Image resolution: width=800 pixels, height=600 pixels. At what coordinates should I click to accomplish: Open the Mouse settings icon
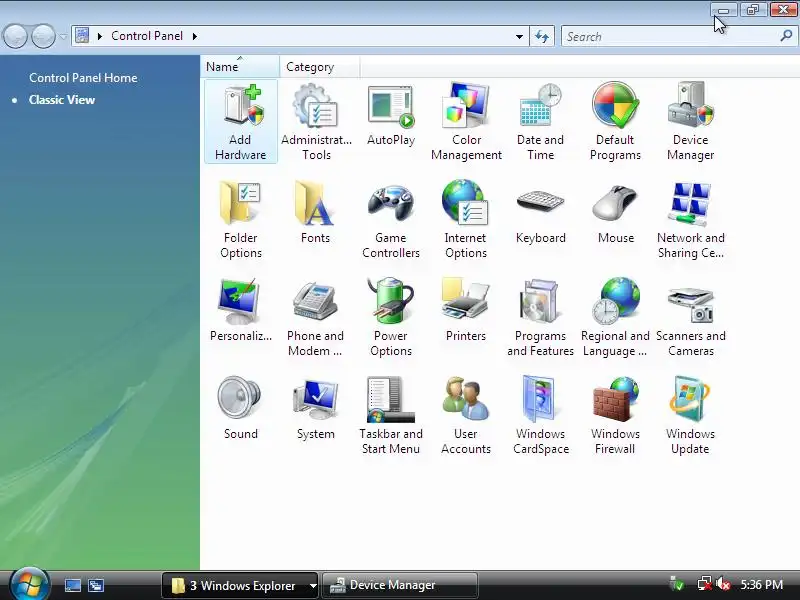click(x=616, y=213)
